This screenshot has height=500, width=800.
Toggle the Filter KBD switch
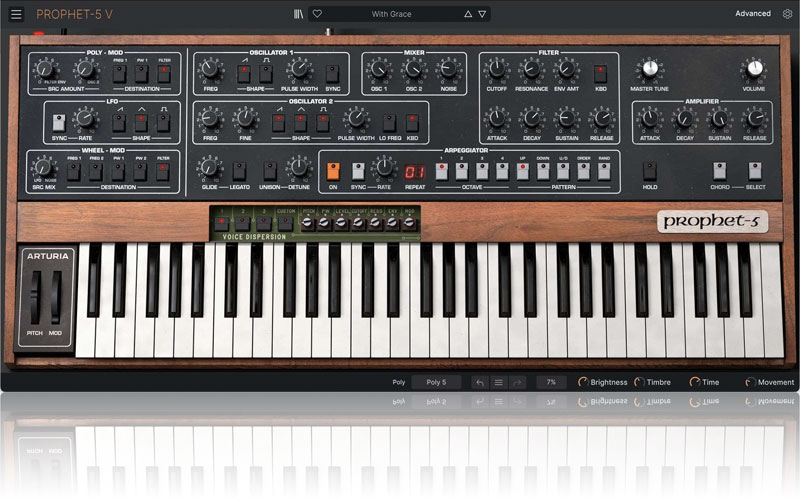coord(601,73)
